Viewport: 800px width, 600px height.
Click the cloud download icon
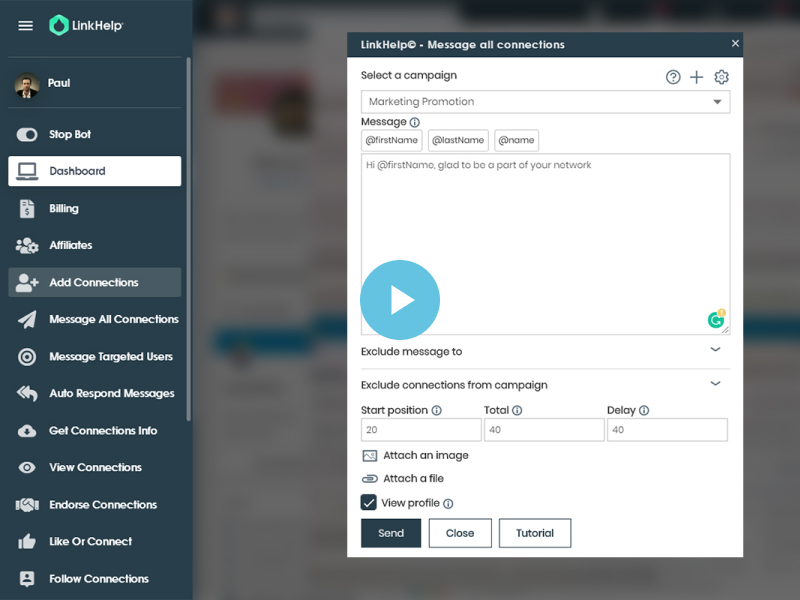coord(27,431)
